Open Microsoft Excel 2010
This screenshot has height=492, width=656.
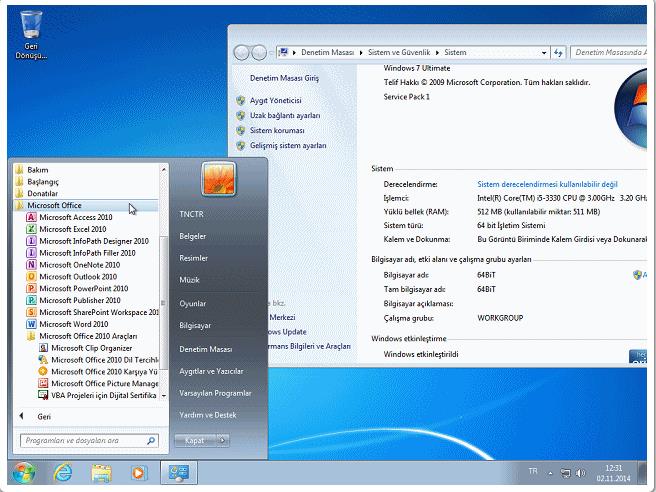71,229
